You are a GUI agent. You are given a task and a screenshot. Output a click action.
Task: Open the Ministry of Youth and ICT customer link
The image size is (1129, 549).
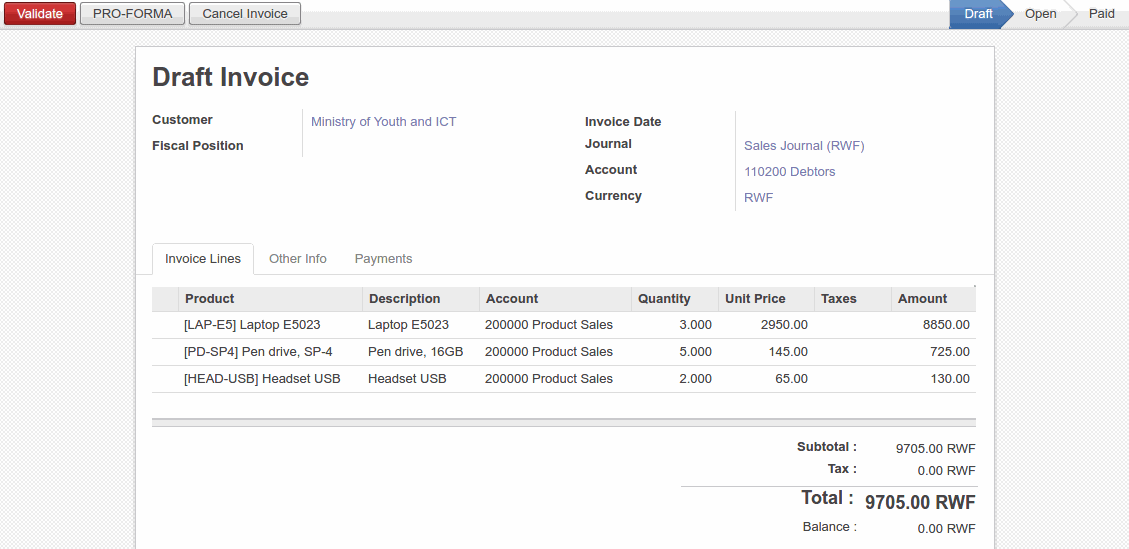point(383,121)
